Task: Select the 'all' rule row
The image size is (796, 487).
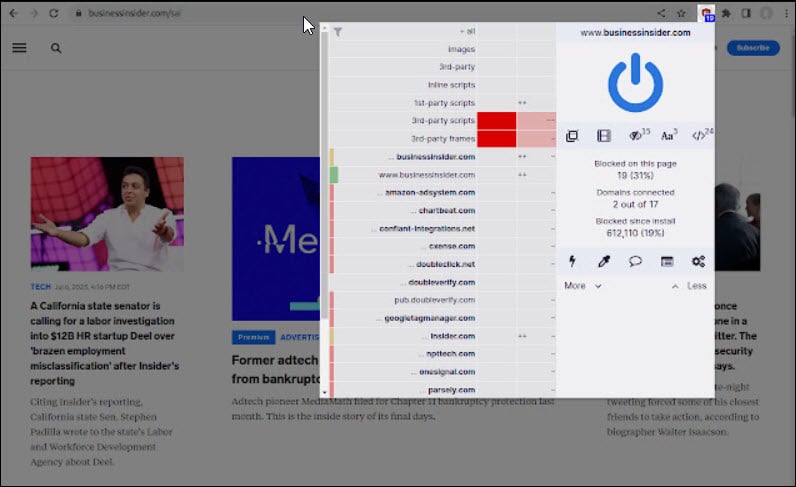Action: (442, 31)
